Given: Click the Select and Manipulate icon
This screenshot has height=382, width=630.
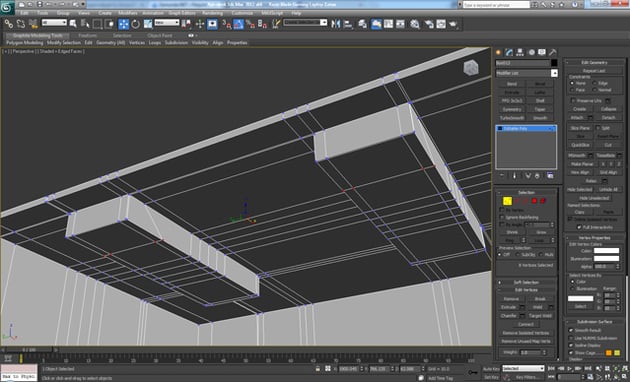Looking at the screenshot, I should tap(200, 24).
